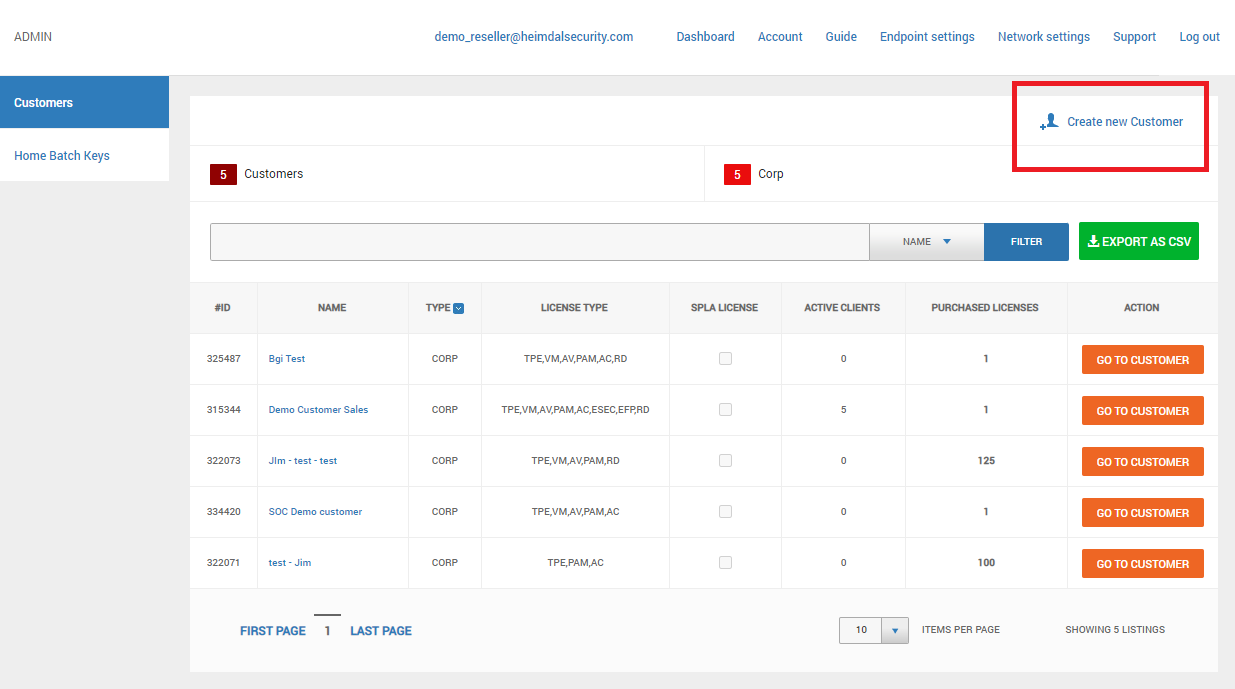Open the NAME filter-field dropdown
The height and width of the screenshot is (689, 1235).
tap(927, 242)
